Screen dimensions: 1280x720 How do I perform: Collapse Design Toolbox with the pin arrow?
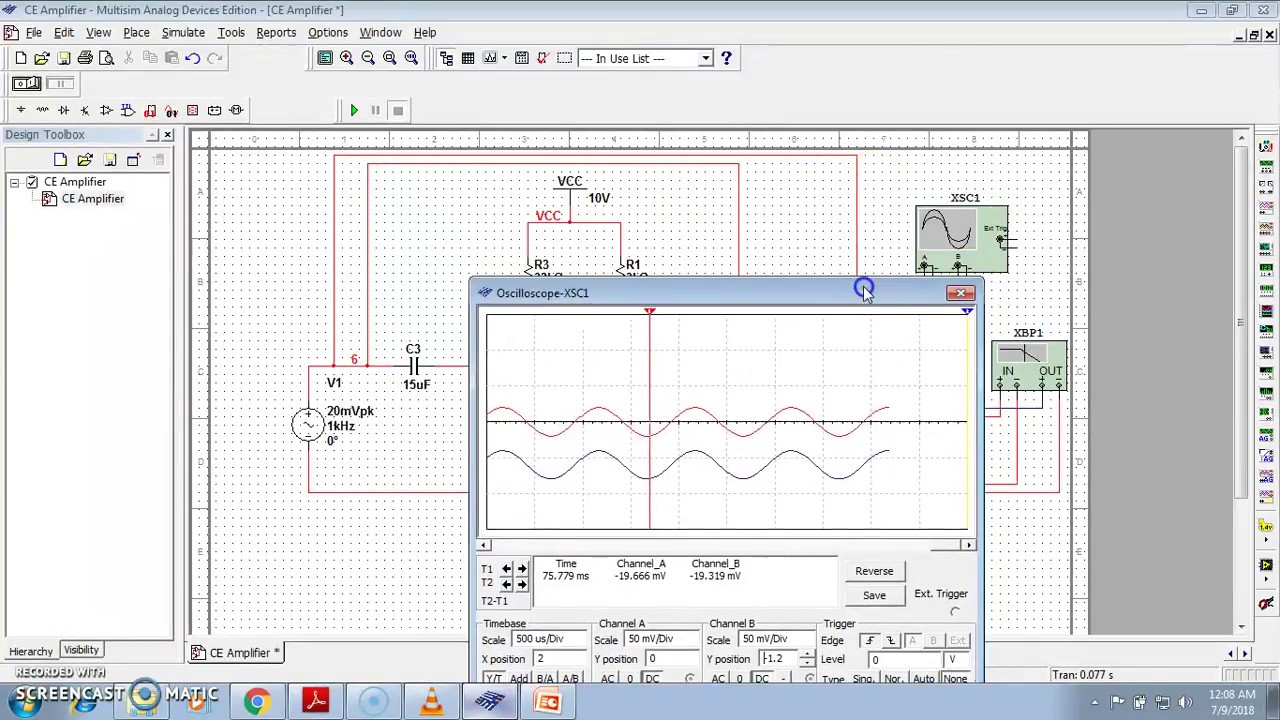tap(153, 135)
